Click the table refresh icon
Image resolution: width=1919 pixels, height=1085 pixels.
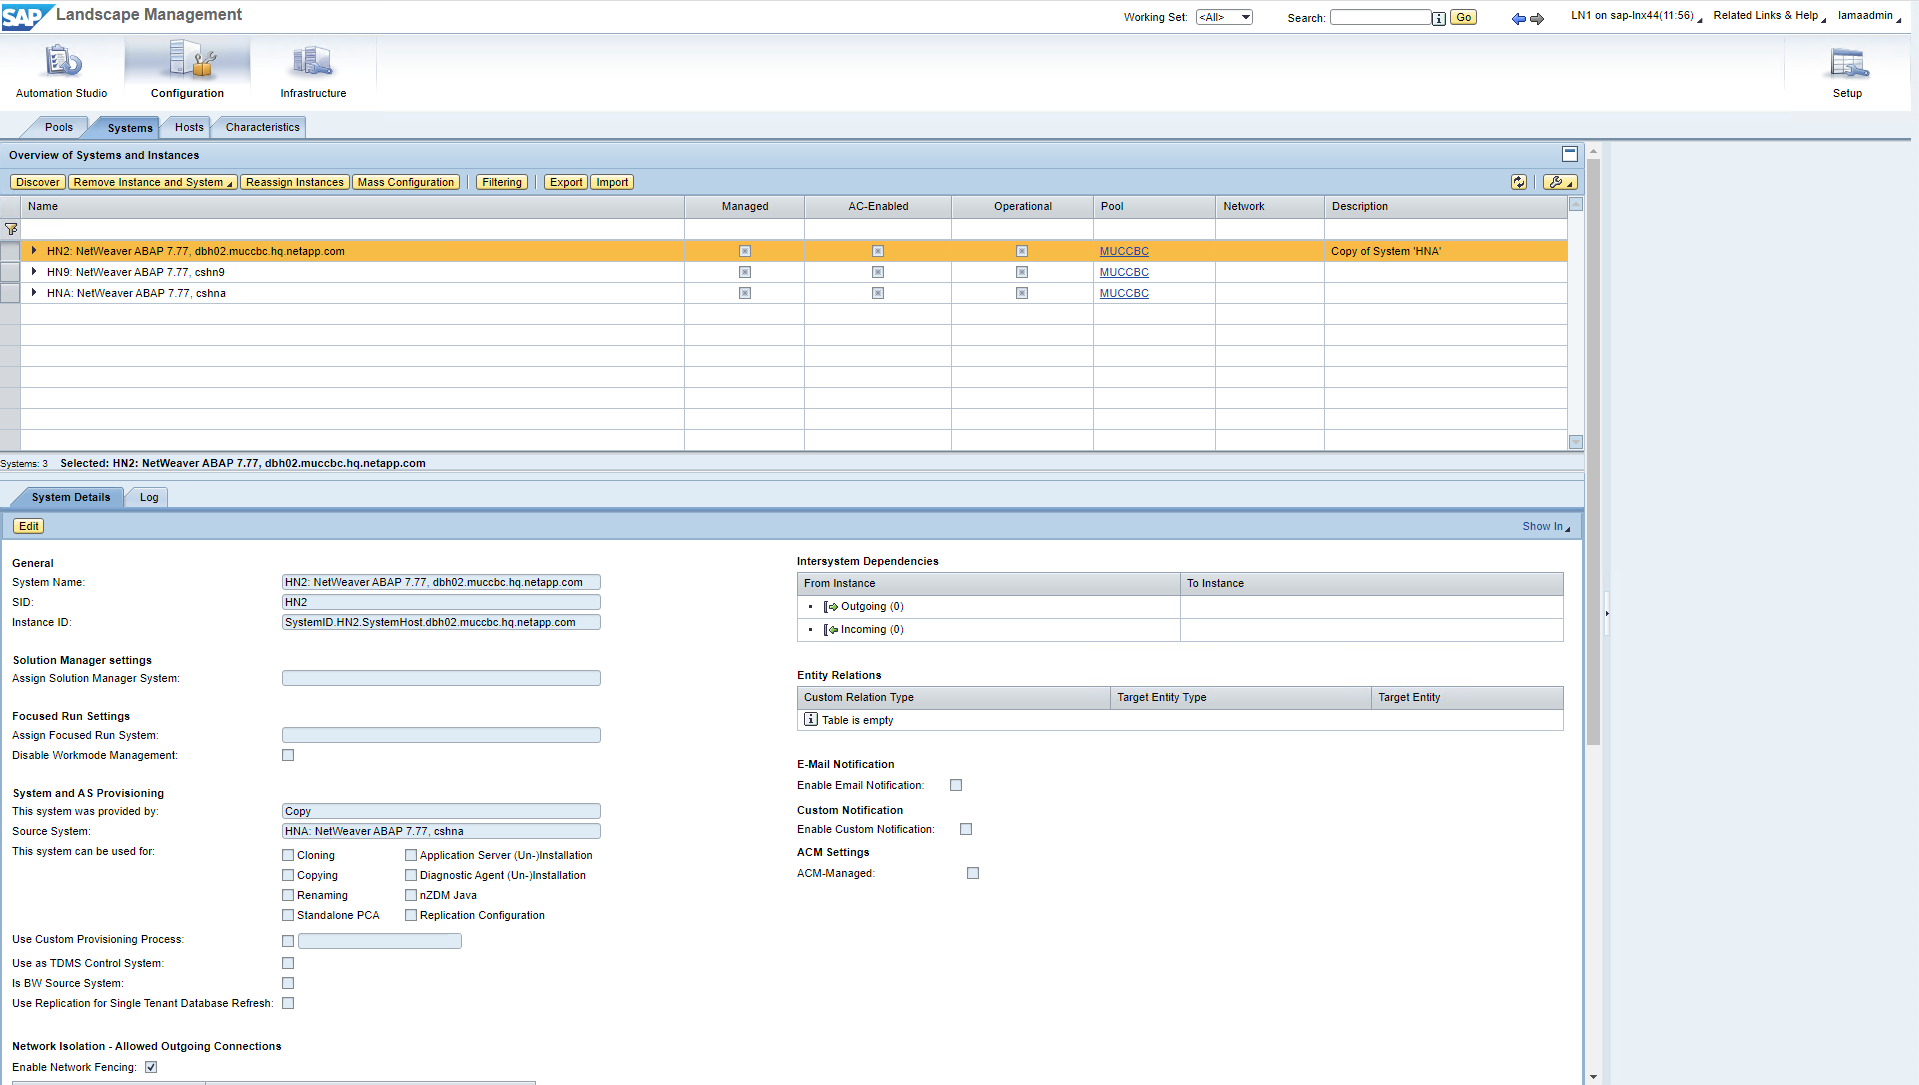tap(1518, 182)
